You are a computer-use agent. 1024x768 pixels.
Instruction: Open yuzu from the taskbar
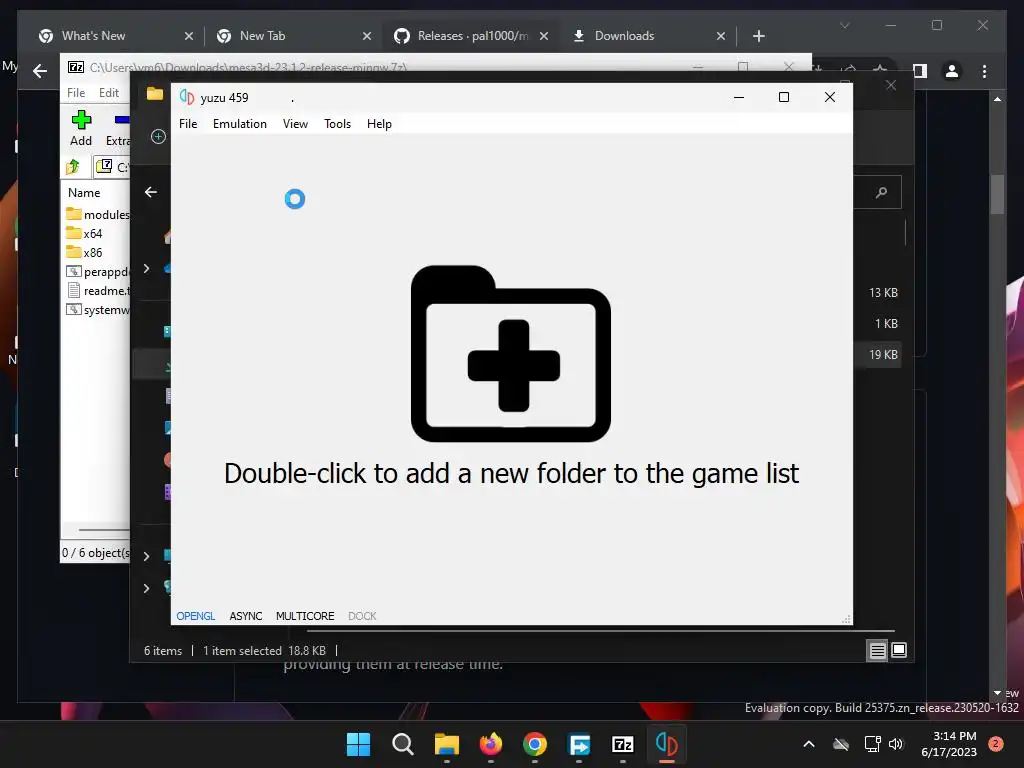click(x=666, y=744)
